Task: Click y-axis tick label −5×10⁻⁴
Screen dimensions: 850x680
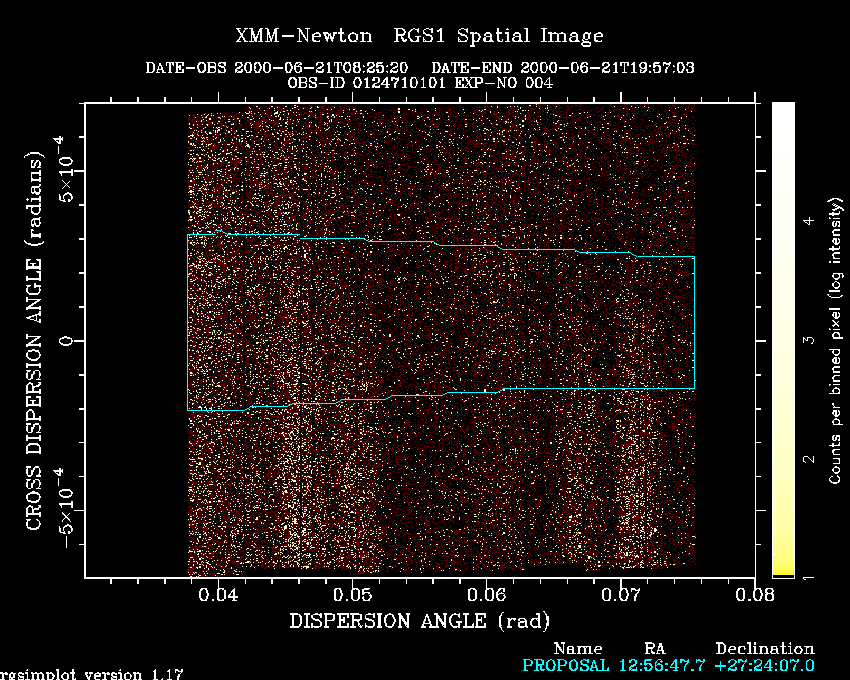Action: coord(65,509)
